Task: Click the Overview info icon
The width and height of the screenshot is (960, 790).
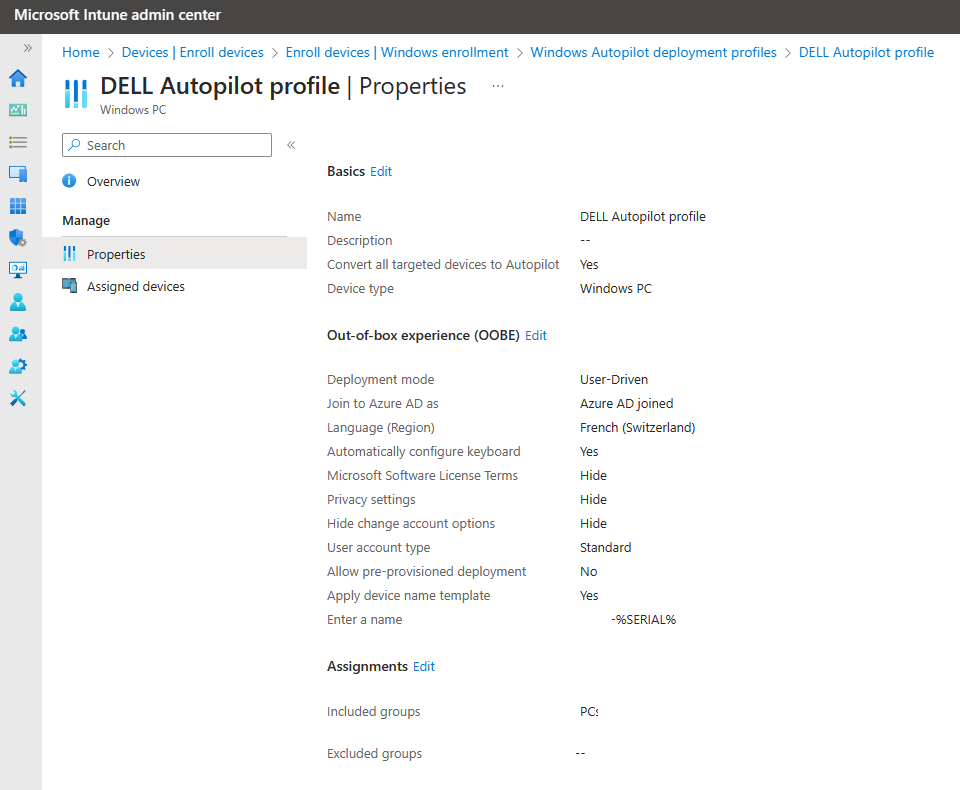Action: click(x=69, y=181)
